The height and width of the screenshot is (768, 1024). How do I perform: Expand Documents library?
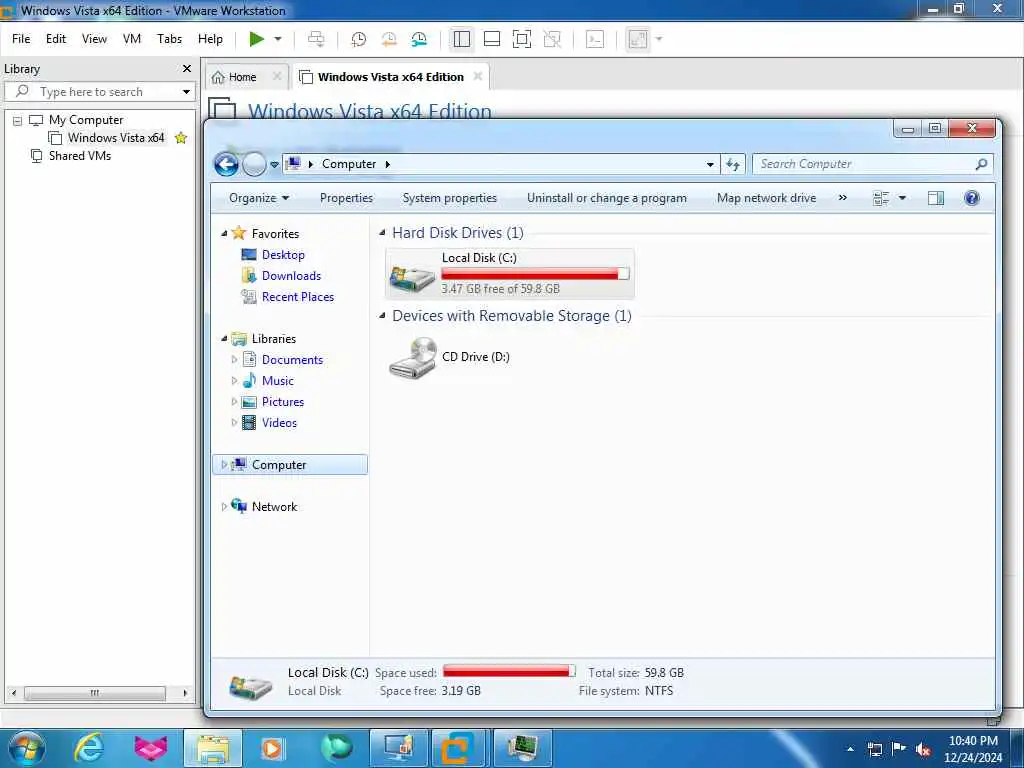234,360
